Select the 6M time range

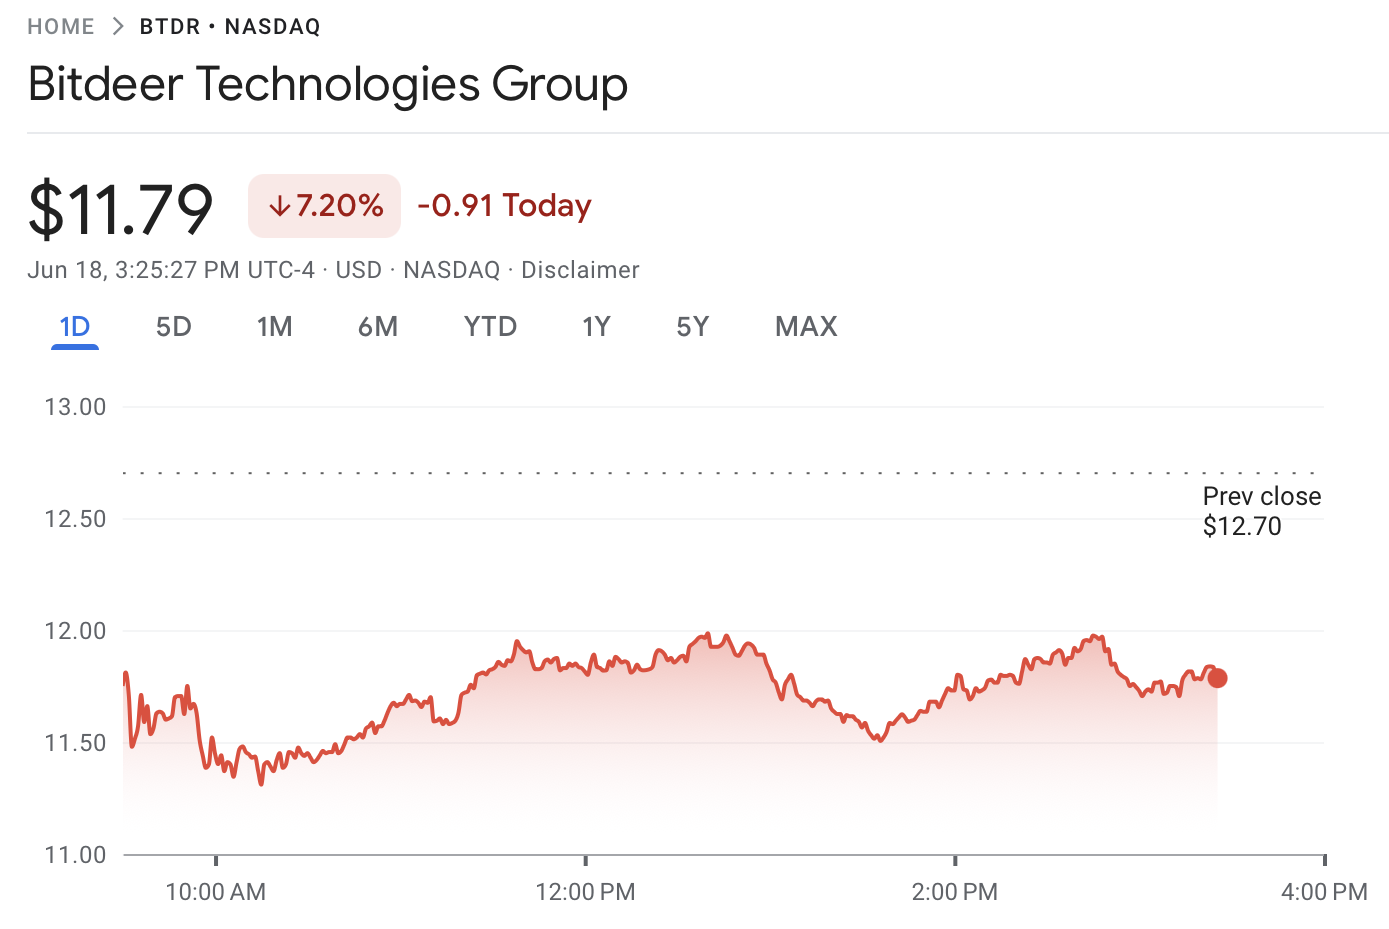[x=378, y=327]
